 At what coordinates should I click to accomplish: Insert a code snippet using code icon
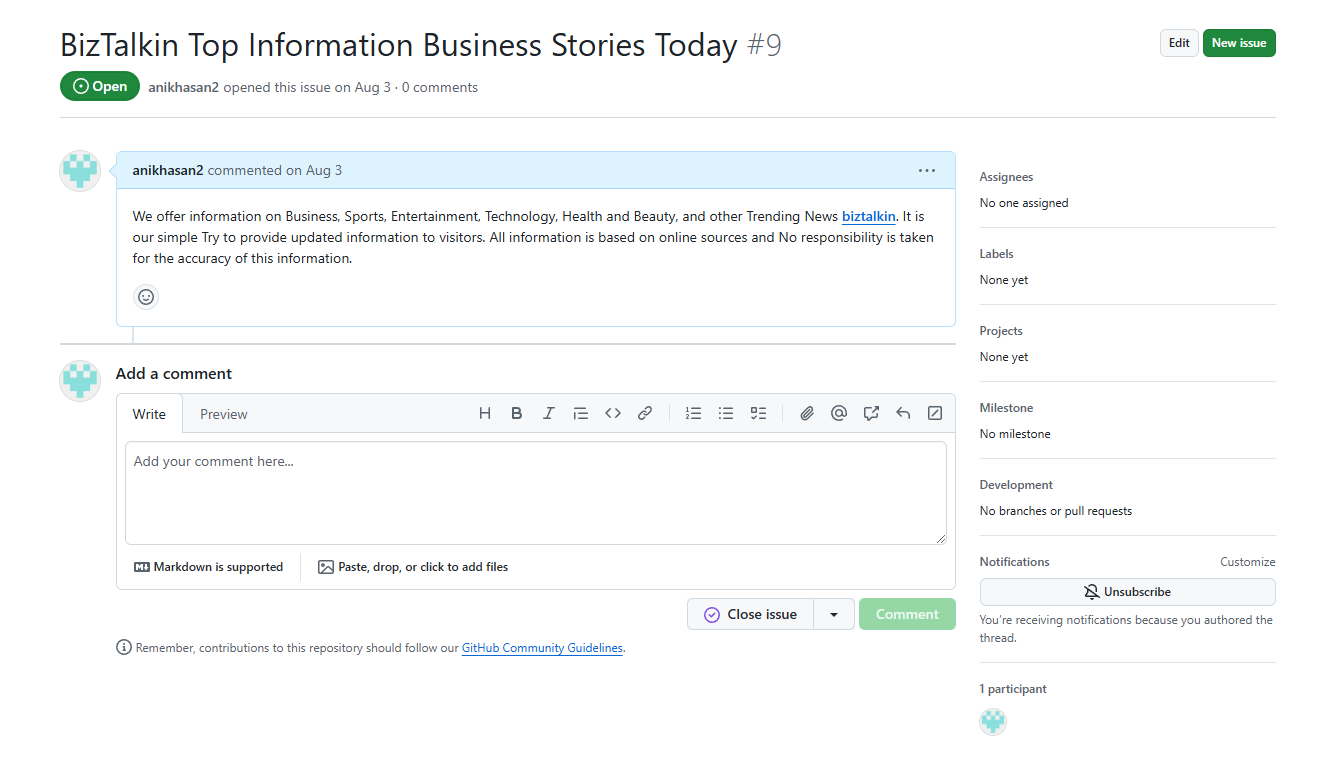[x=613, y=413]
